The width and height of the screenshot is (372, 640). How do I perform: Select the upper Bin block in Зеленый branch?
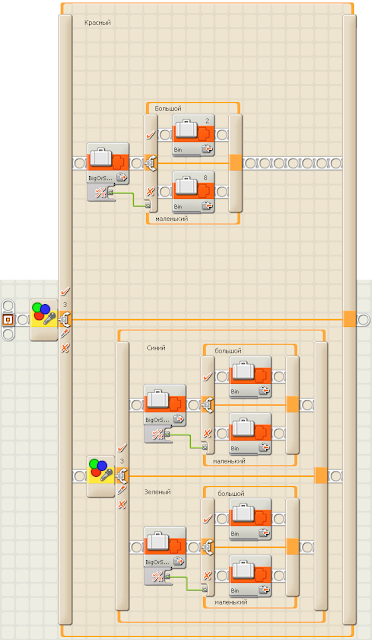pos(251,519)
